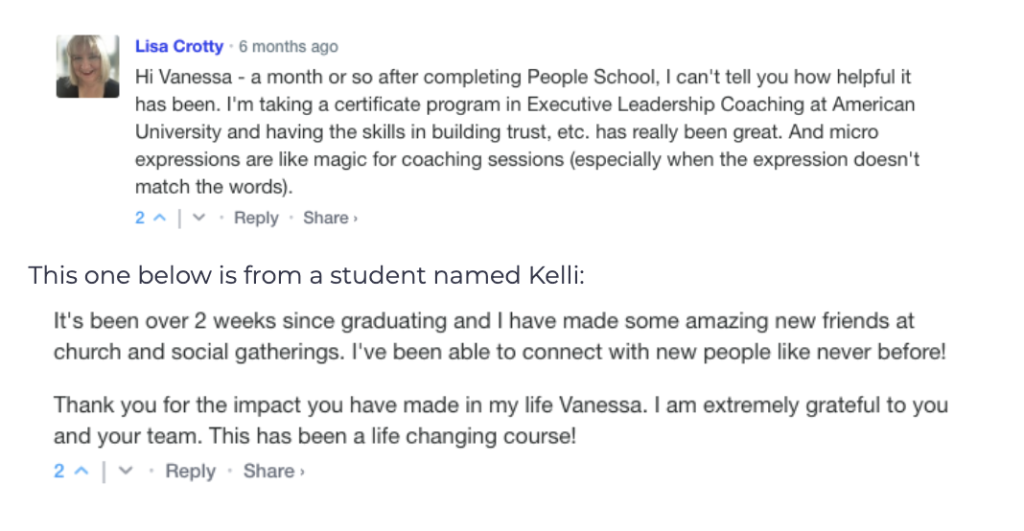Click the "Hi Vanessa" greeting in Lisa's comment
Image resolution: width=1024 pixels, height=531 pixels.
click(x=179, y=76)
